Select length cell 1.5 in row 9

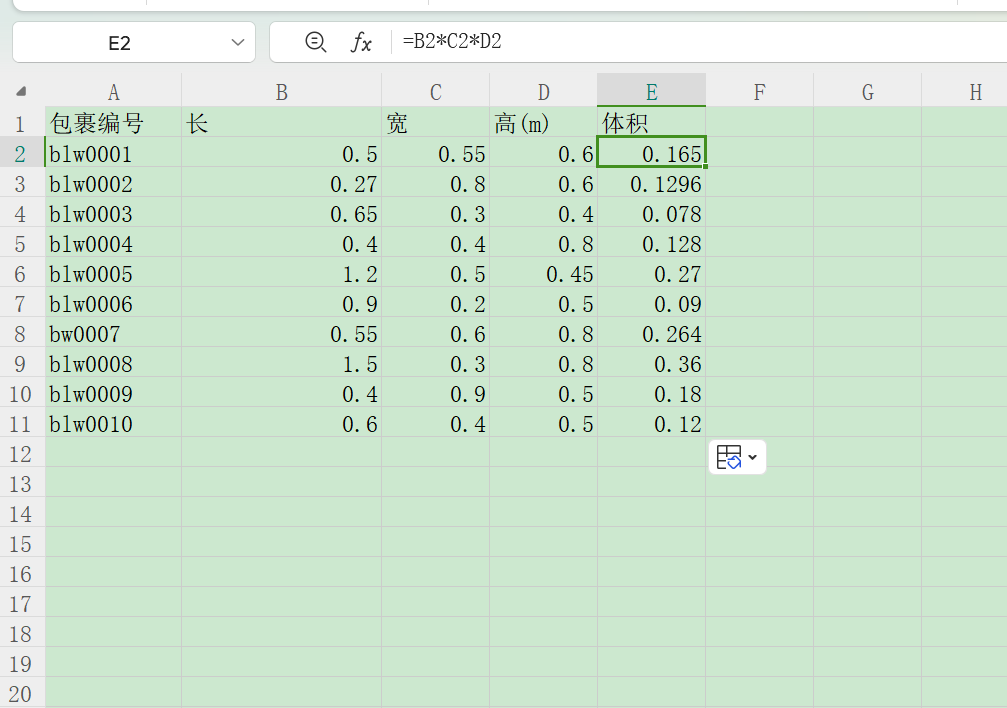(281, 362)
